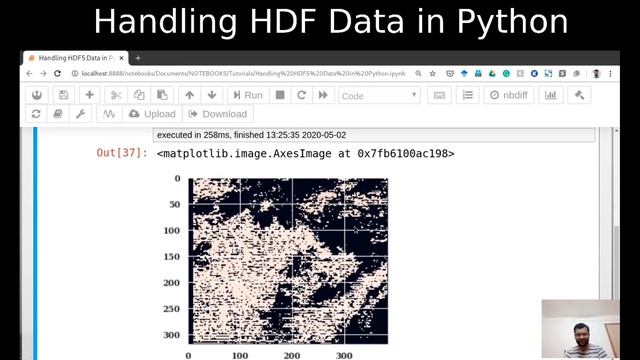Go forward in browser history

coord(43,73)
